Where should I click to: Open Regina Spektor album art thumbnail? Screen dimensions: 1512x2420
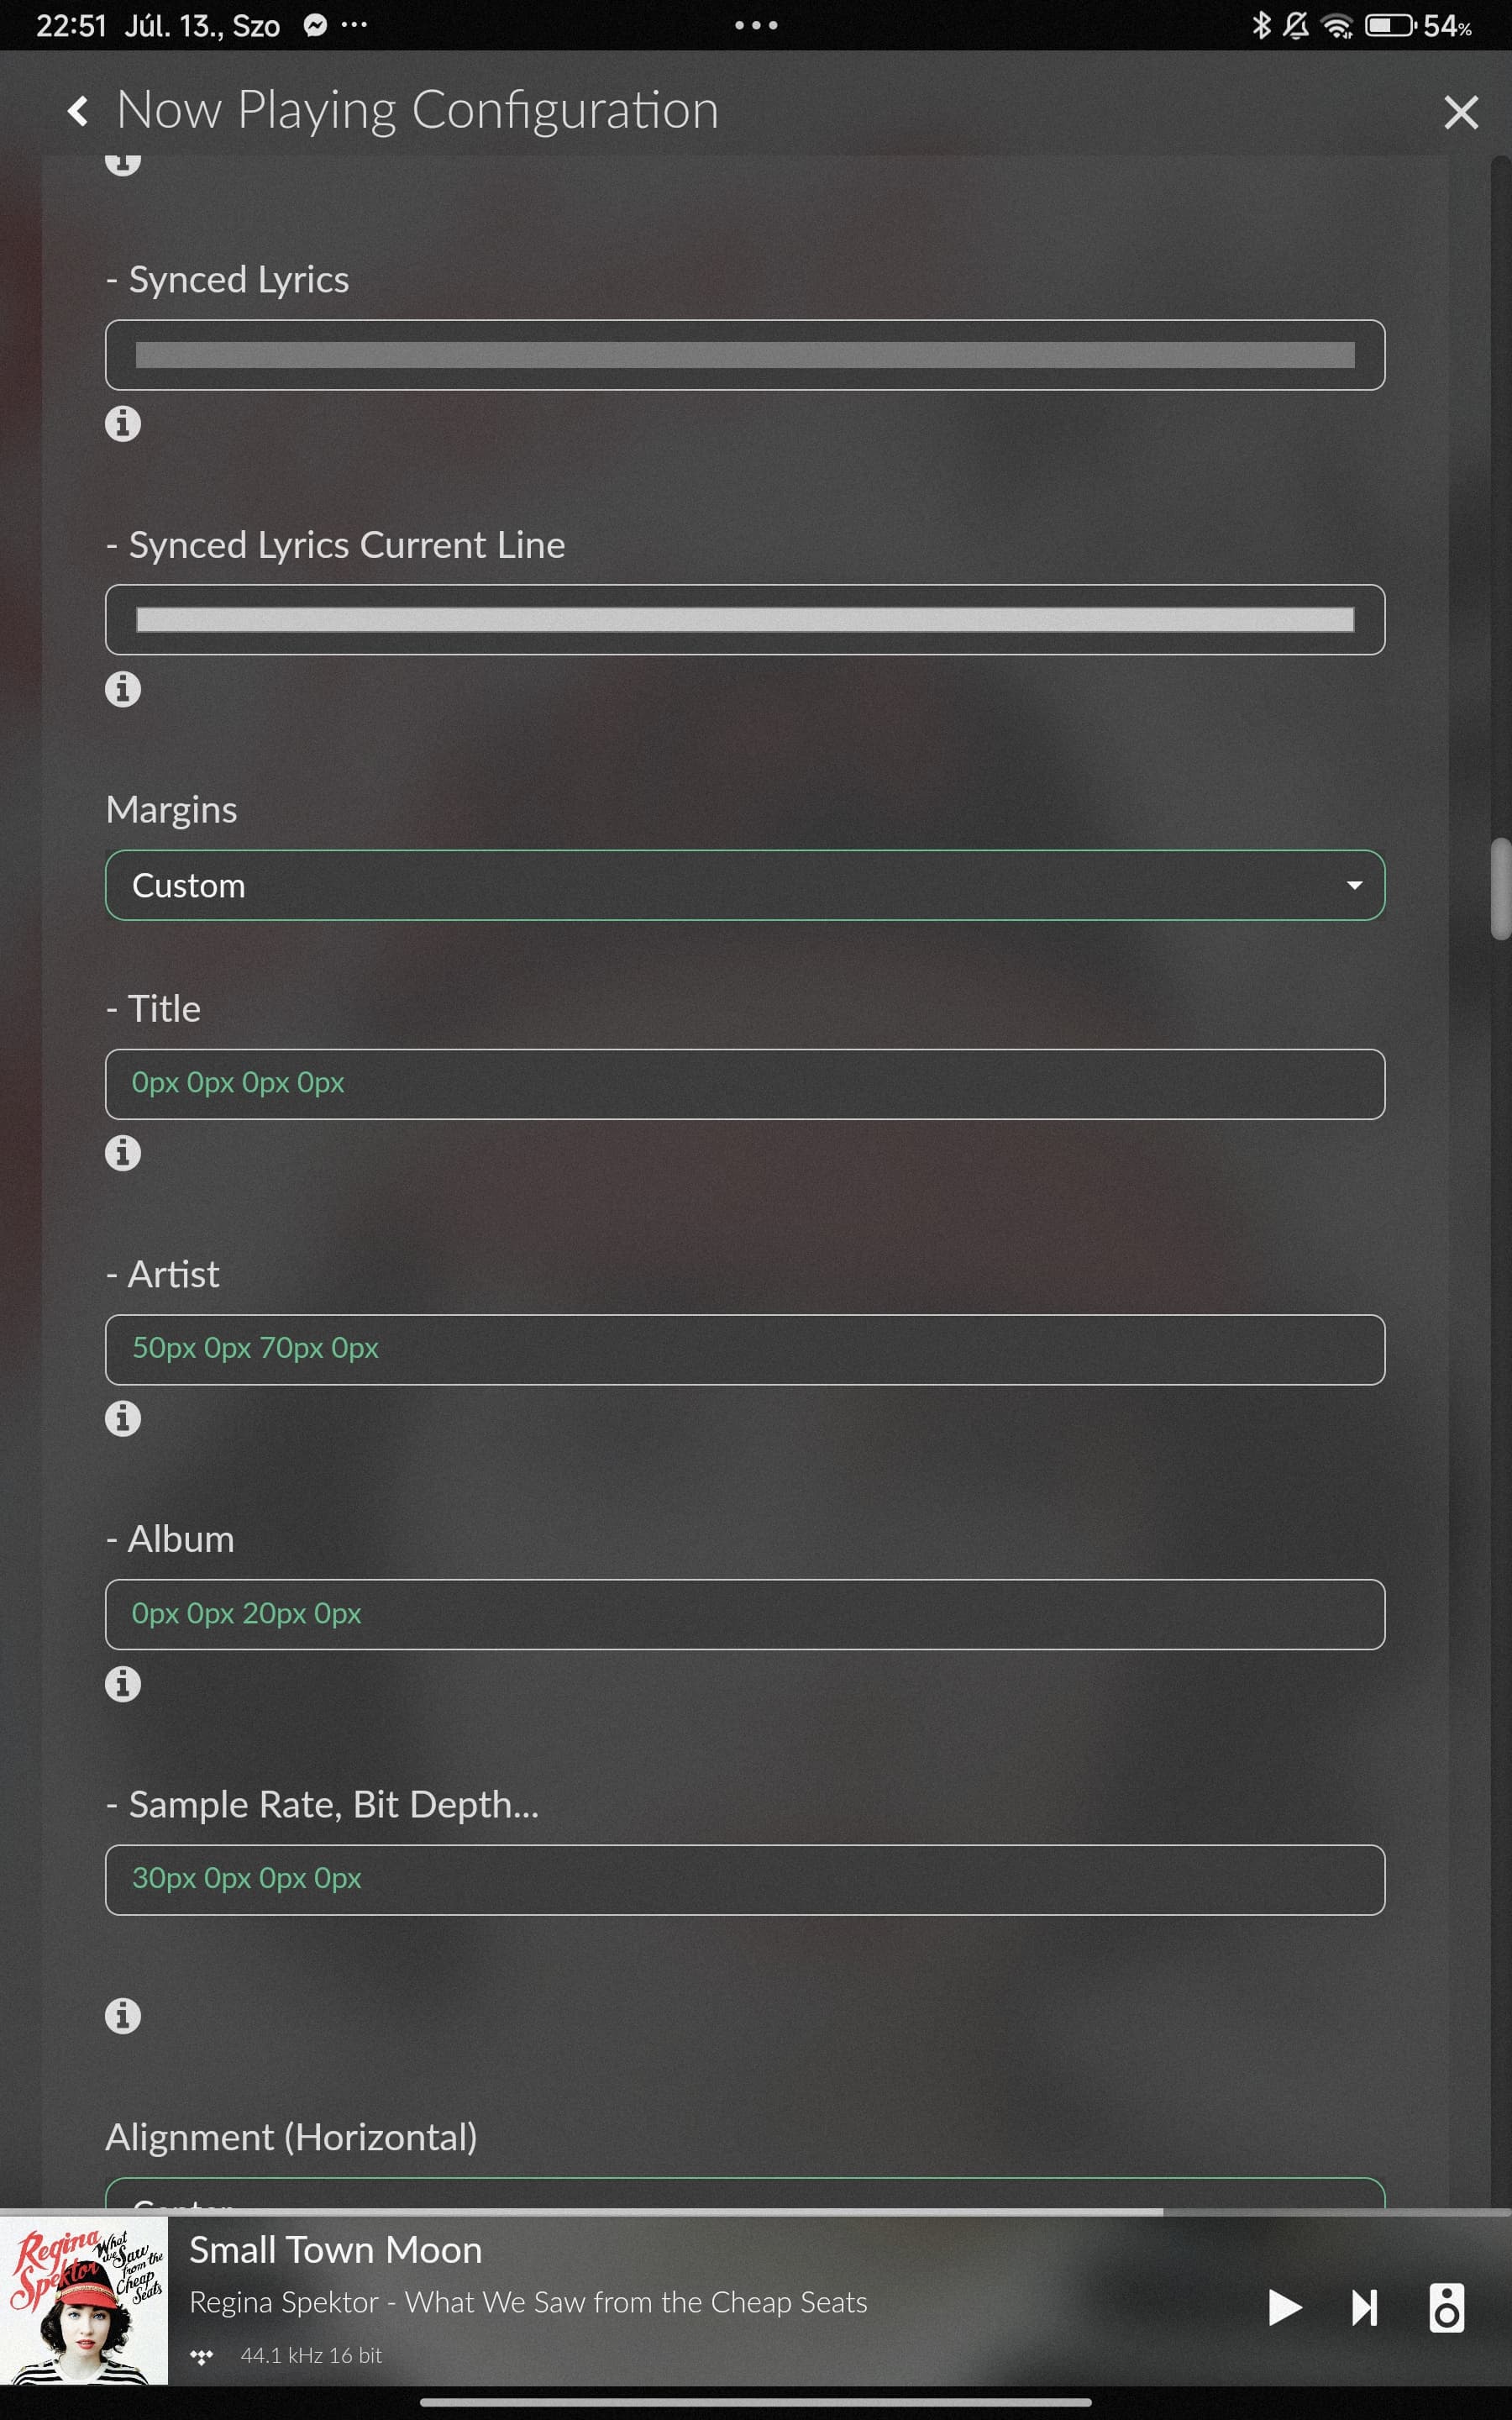click(x=84, y=2301)
